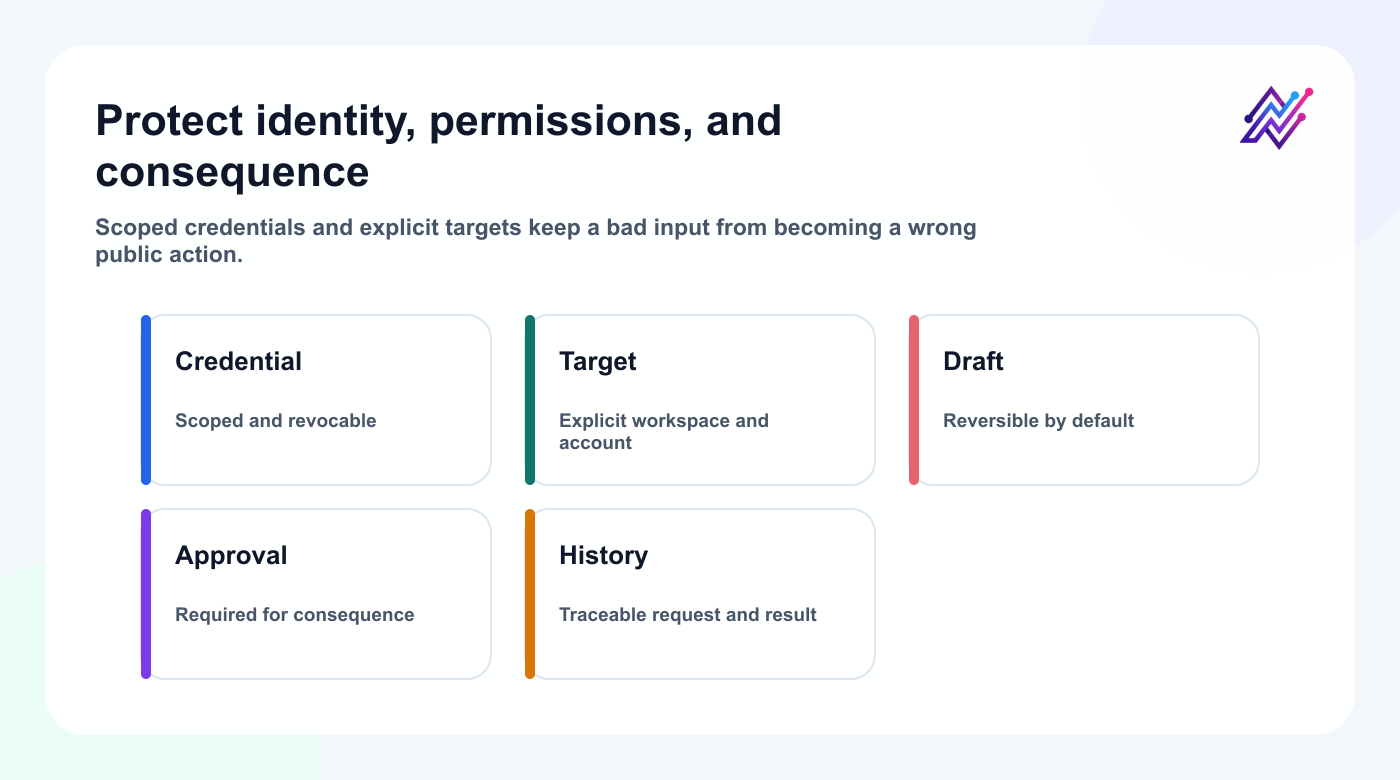The width and height of the screenshot is (1400, 780).
Task: Click "Required for consequence" description
Action: (x=294, y=615)
